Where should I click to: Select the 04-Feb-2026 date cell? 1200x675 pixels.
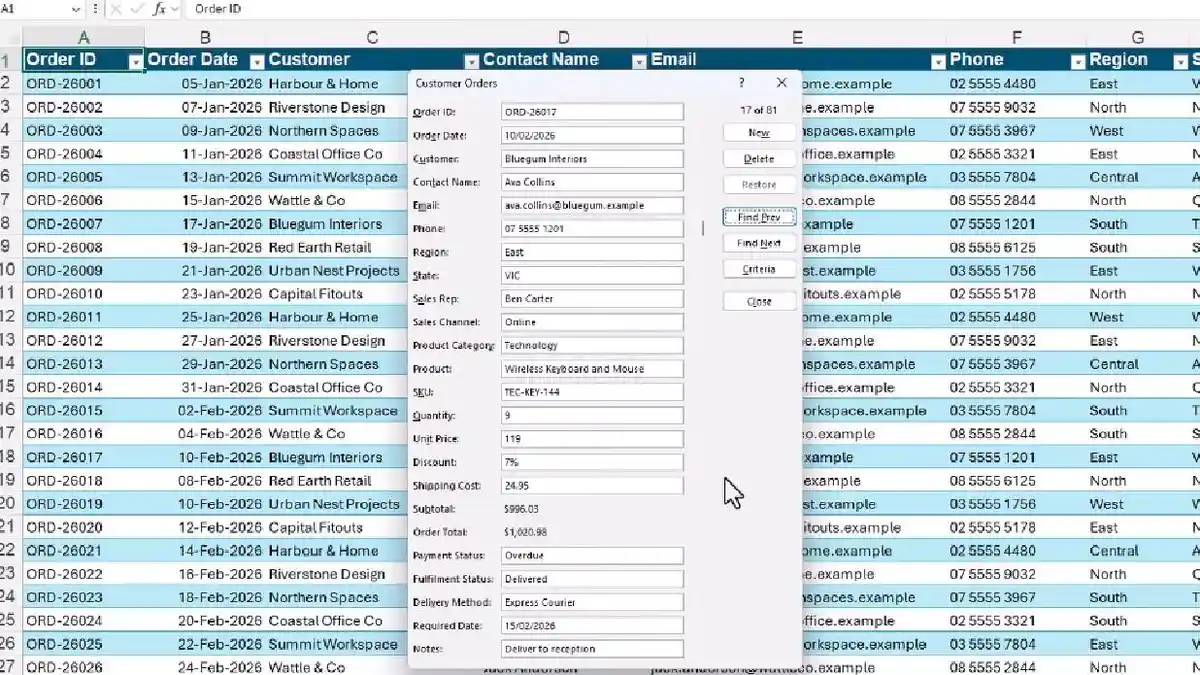click(x=205, y=434)
